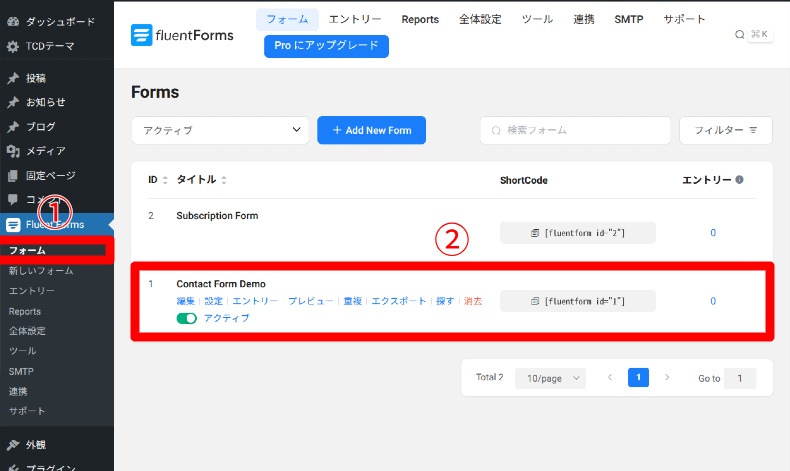790x471 pixels.
Task: Click the filter icon in フィルター button
Action: (x=753, y=130)
